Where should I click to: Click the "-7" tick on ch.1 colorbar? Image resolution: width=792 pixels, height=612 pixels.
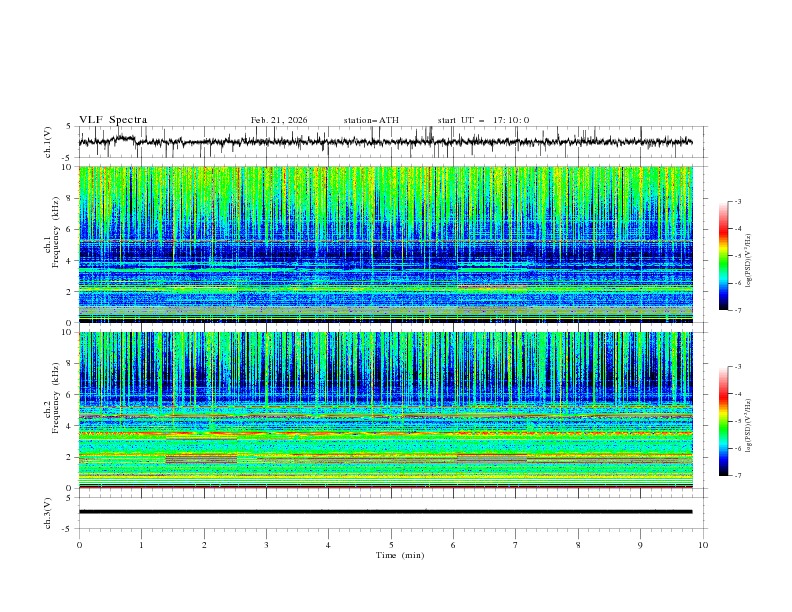(738, 310)
